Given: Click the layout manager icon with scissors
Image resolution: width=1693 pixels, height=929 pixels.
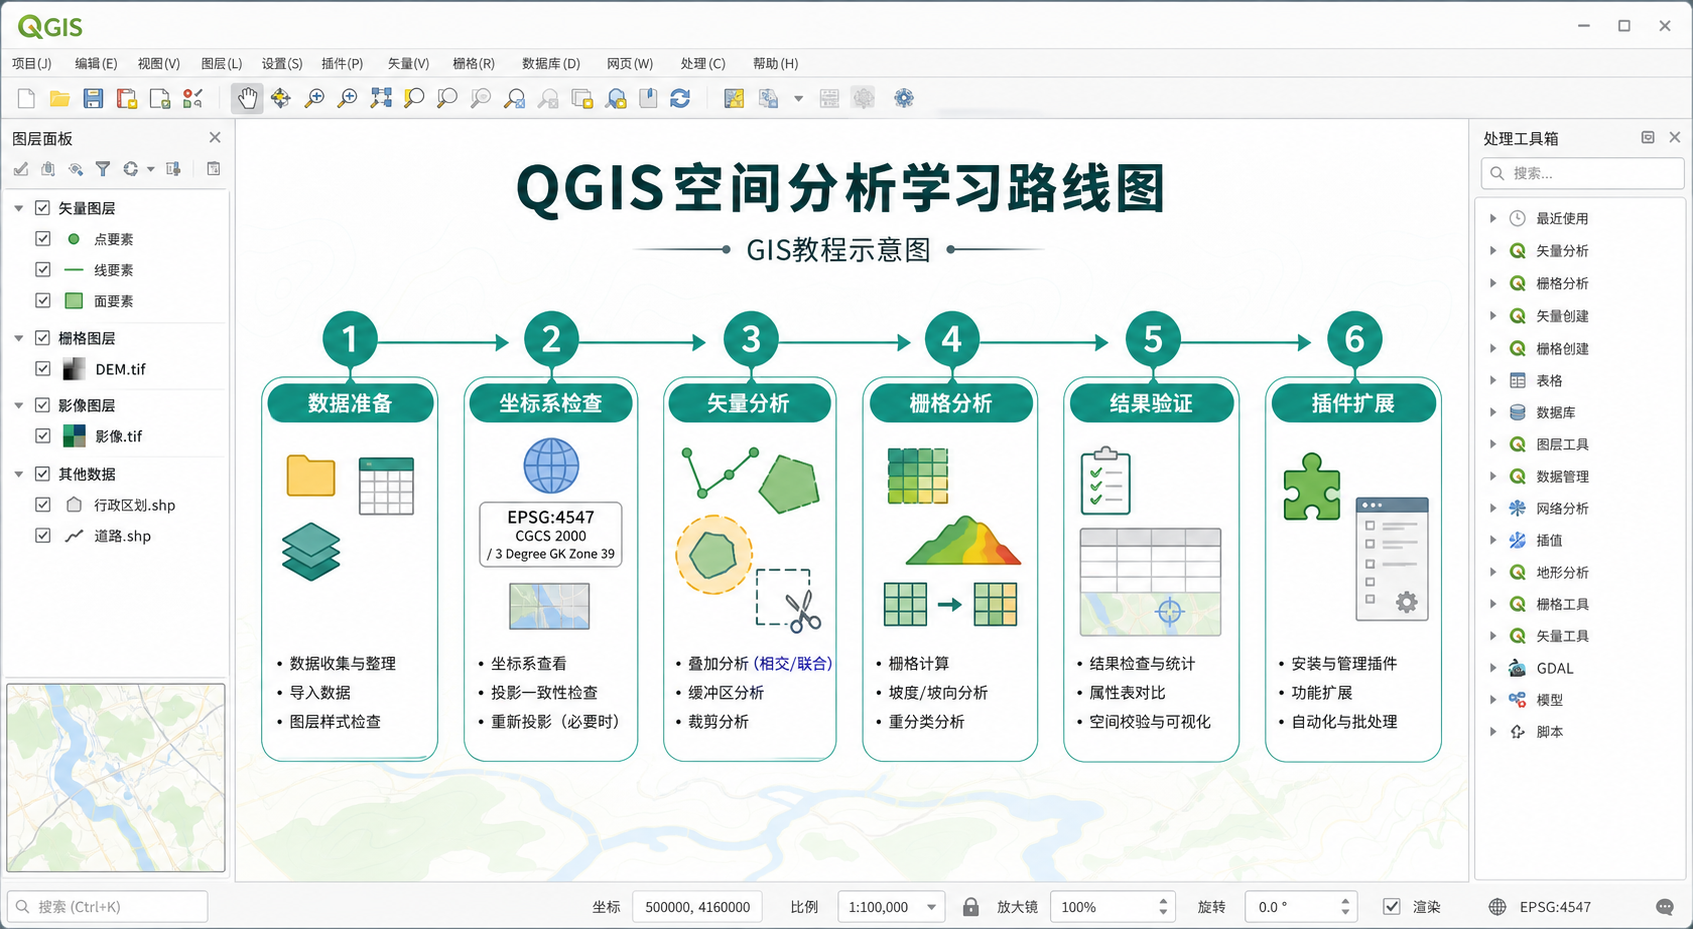Looking at the screenshot, I should tap(193, 98).
